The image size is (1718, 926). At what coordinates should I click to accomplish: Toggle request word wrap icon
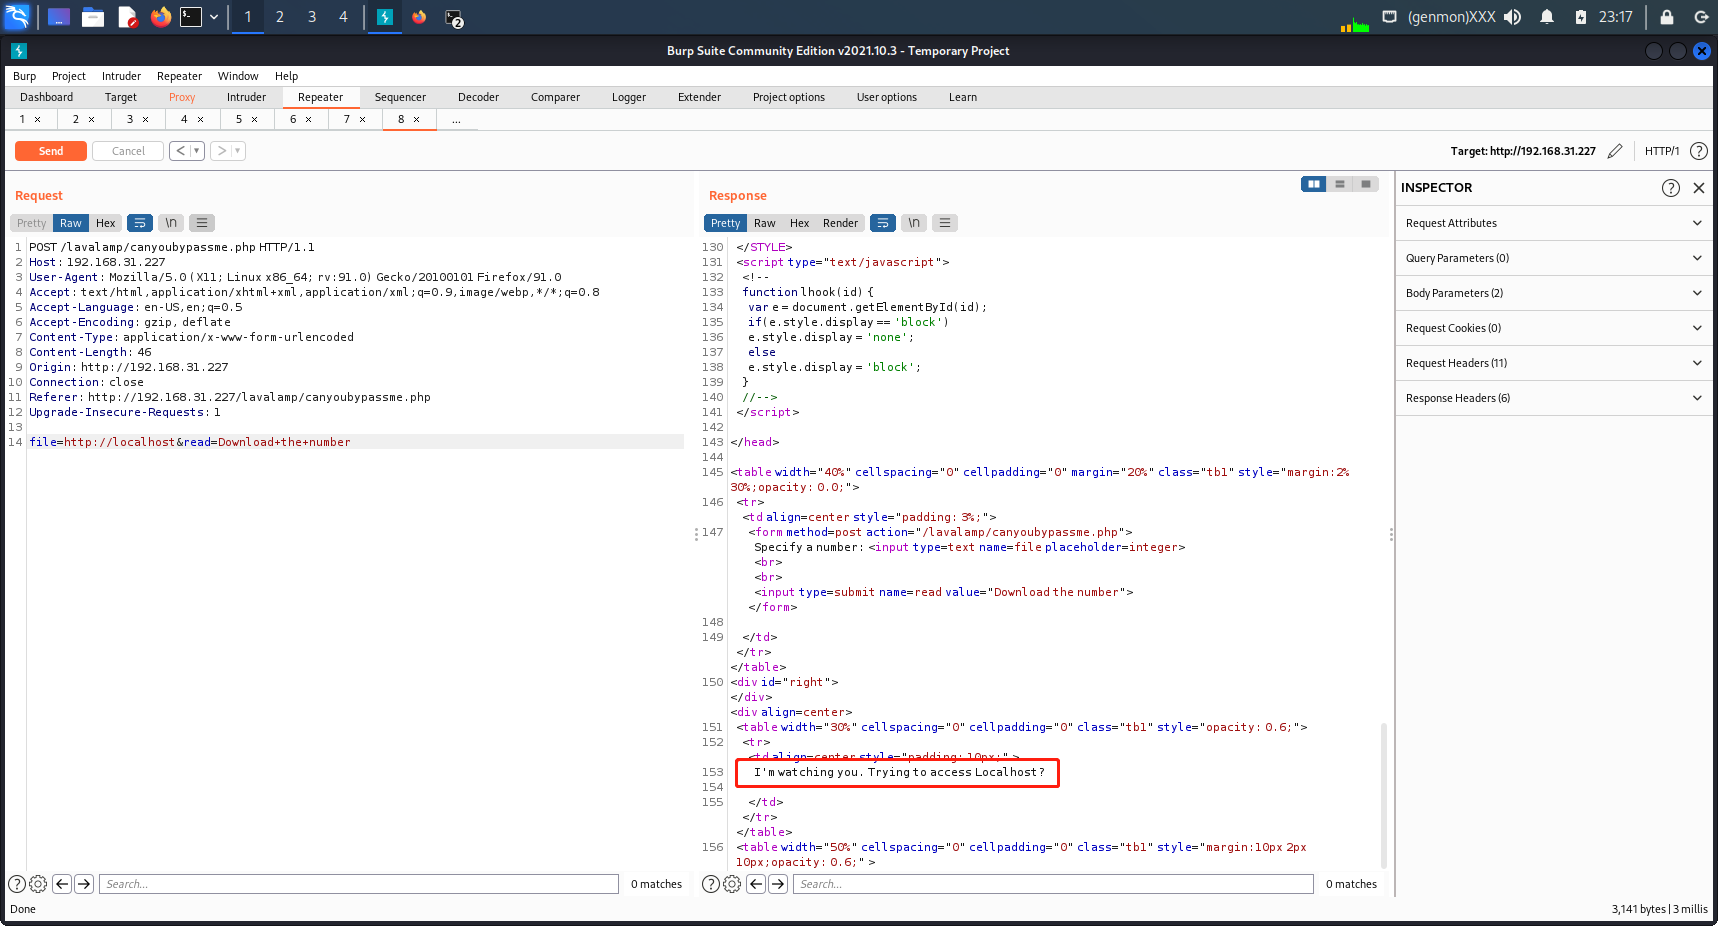click(140, 223)
